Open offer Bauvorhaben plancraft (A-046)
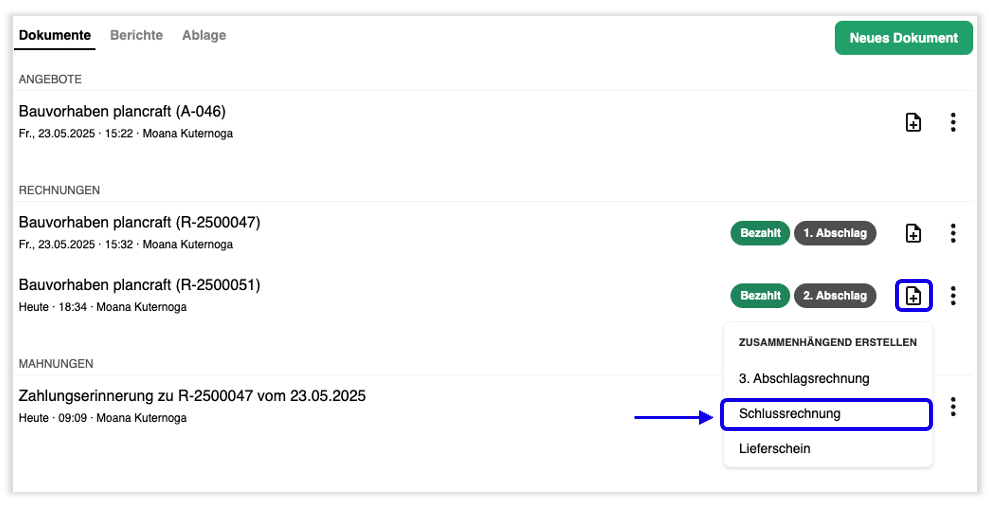This screenshot has width=989, height=507. tap(122, 112)
